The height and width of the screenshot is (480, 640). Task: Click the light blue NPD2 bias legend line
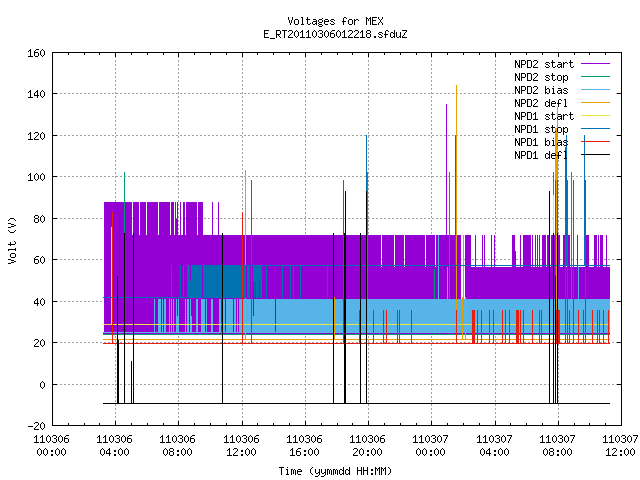[595, 90]
